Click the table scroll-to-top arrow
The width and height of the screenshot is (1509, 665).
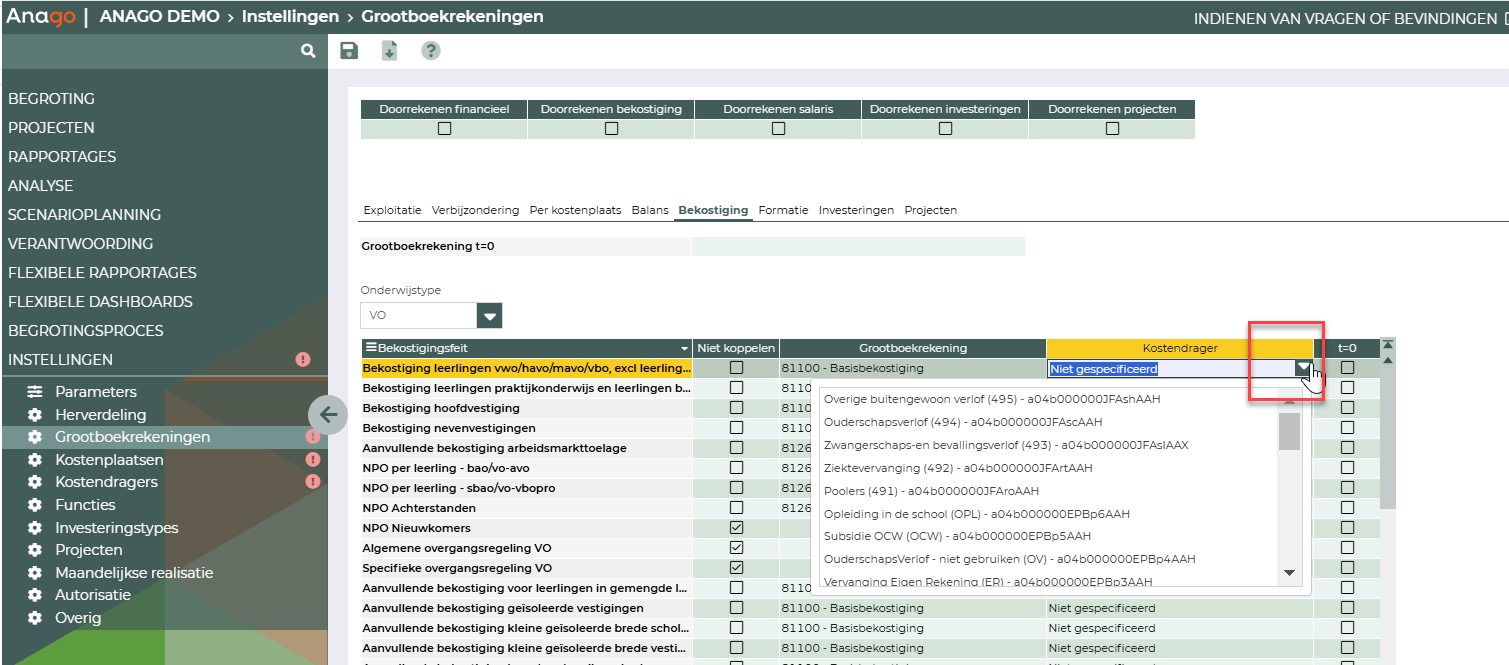(1387, 345)
